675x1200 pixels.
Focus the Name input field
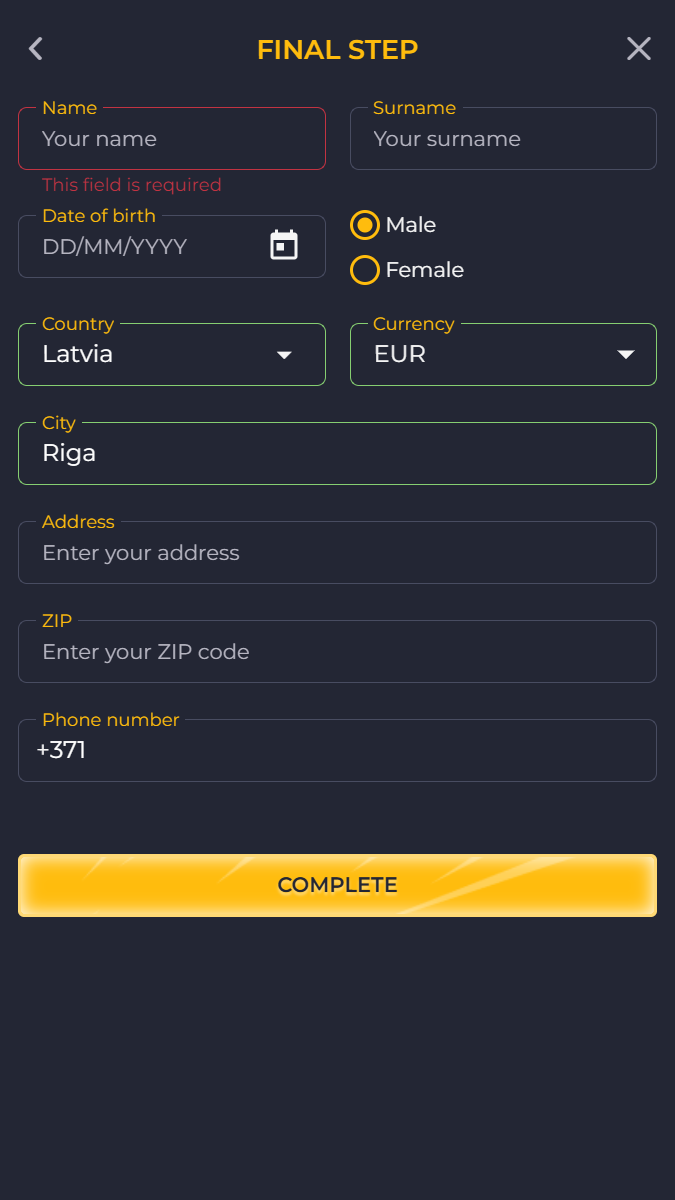click(172, 139)
